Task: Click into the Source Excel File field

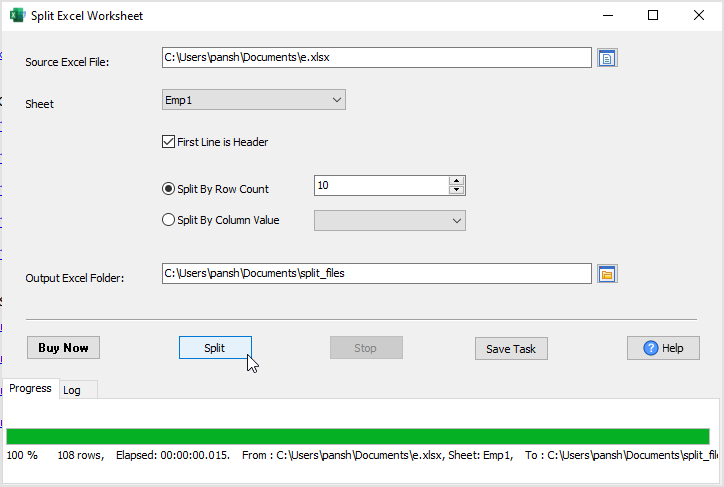Action: (x=376, y=58)
